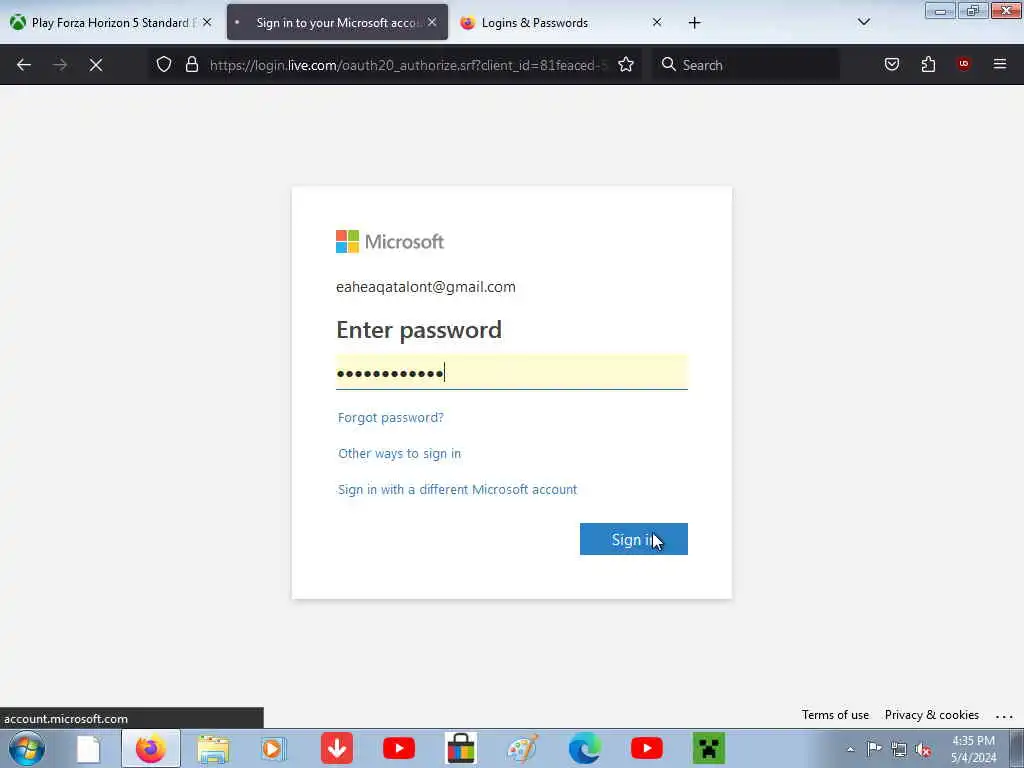
Task: Open the Terms of use link
Action: [835, 714]
